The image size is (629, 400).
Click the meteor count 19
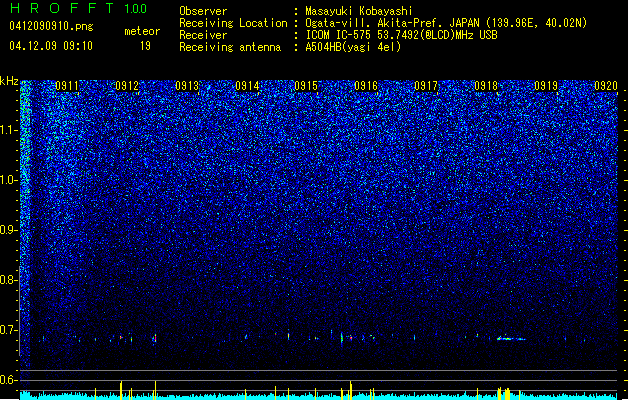[145, 46]
